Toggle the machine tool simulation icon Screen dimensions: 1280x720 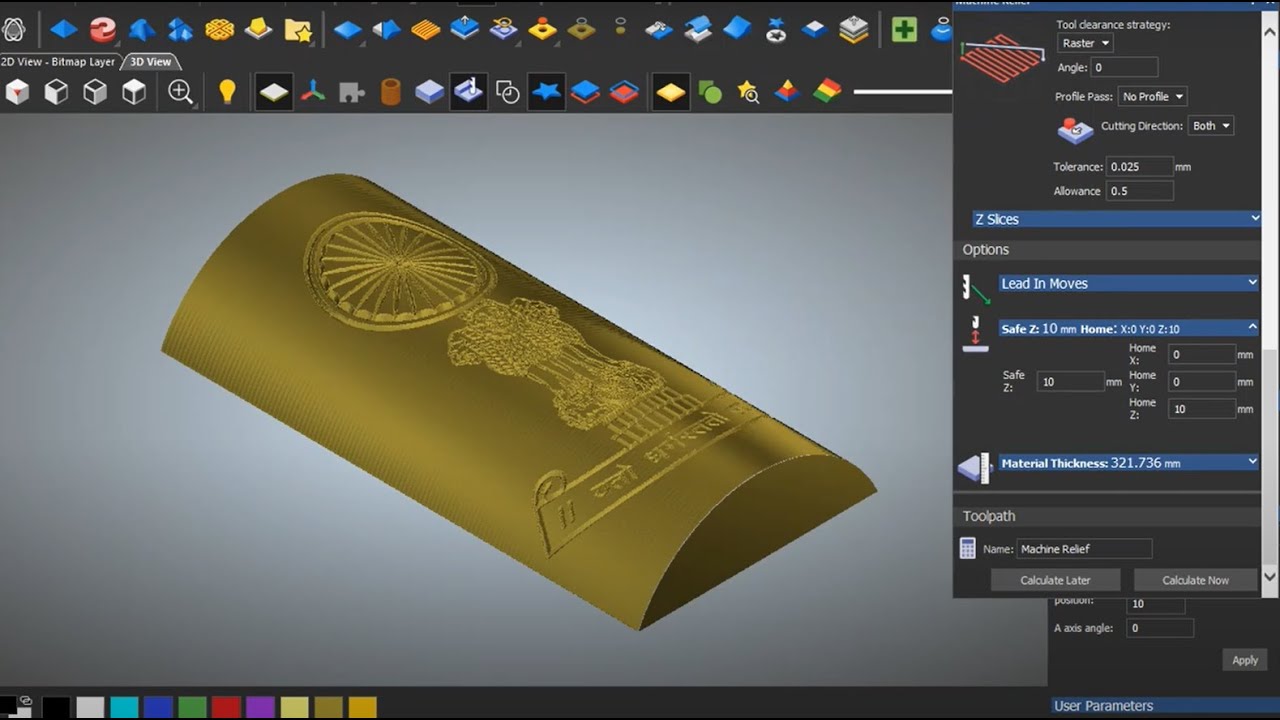tap(468, 93)
